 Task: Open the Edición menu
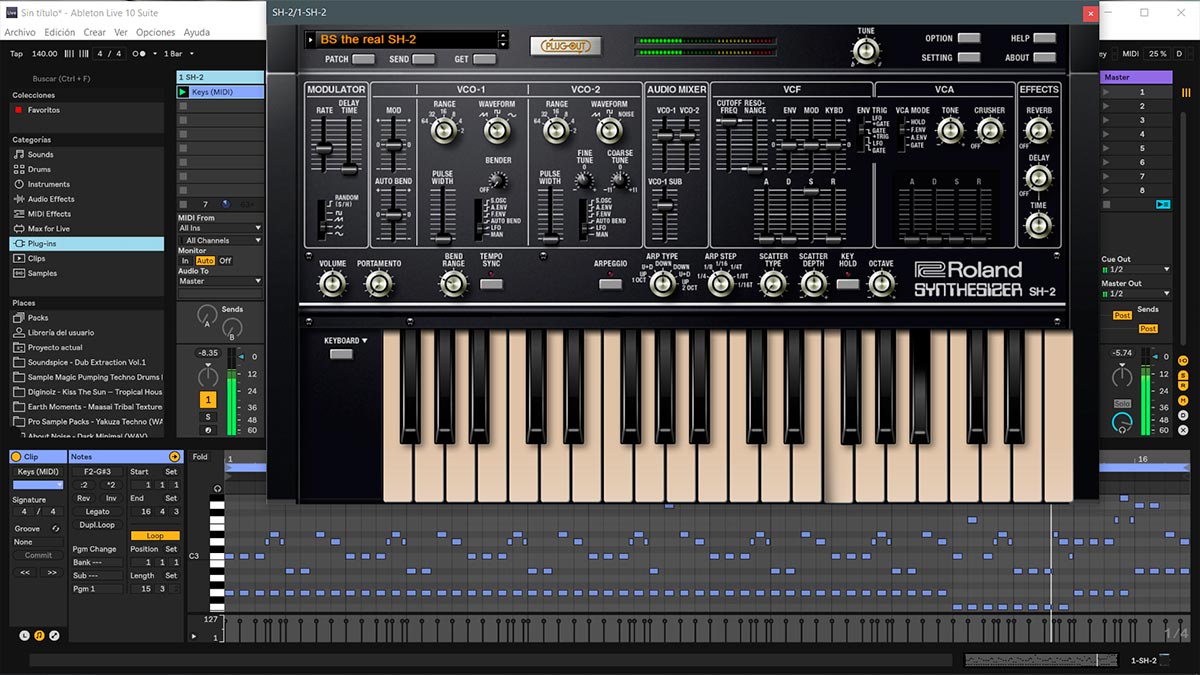tap(60, 32)
